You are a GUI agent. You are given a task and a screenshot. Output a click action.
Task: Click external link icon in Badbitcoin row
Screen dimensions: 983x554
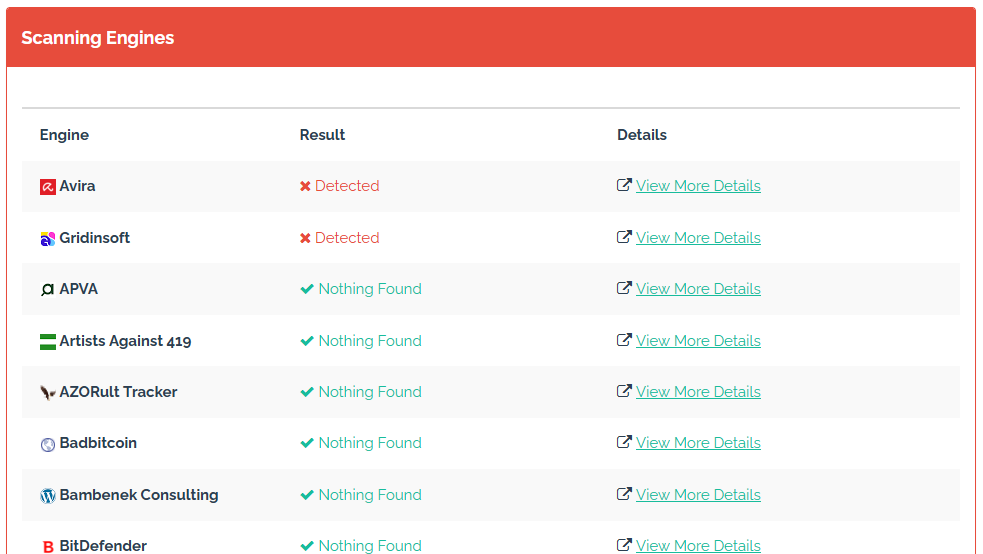coord(624,442)
